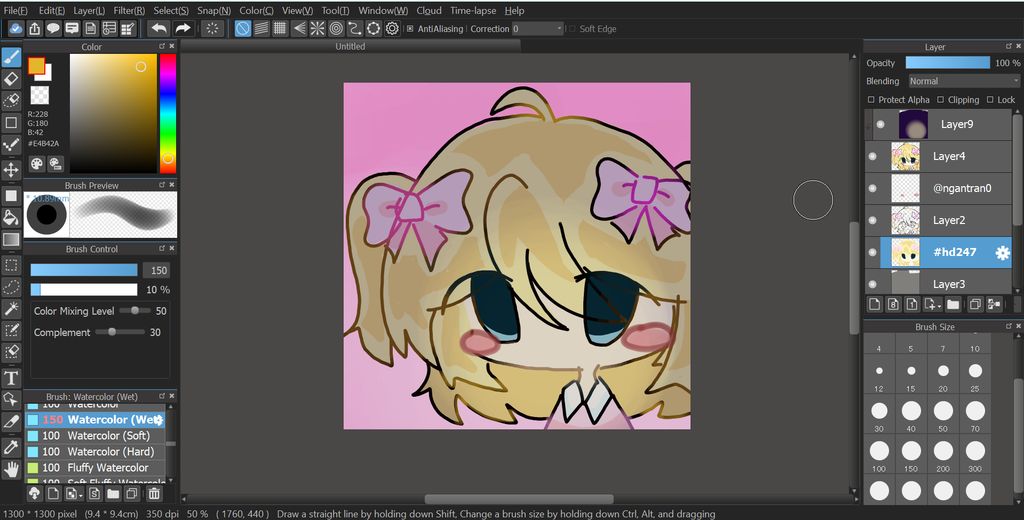Click the Layer4 thumbnail
Image resolution: width=1024 pixels, height=520 pixels.
[905, 156]
